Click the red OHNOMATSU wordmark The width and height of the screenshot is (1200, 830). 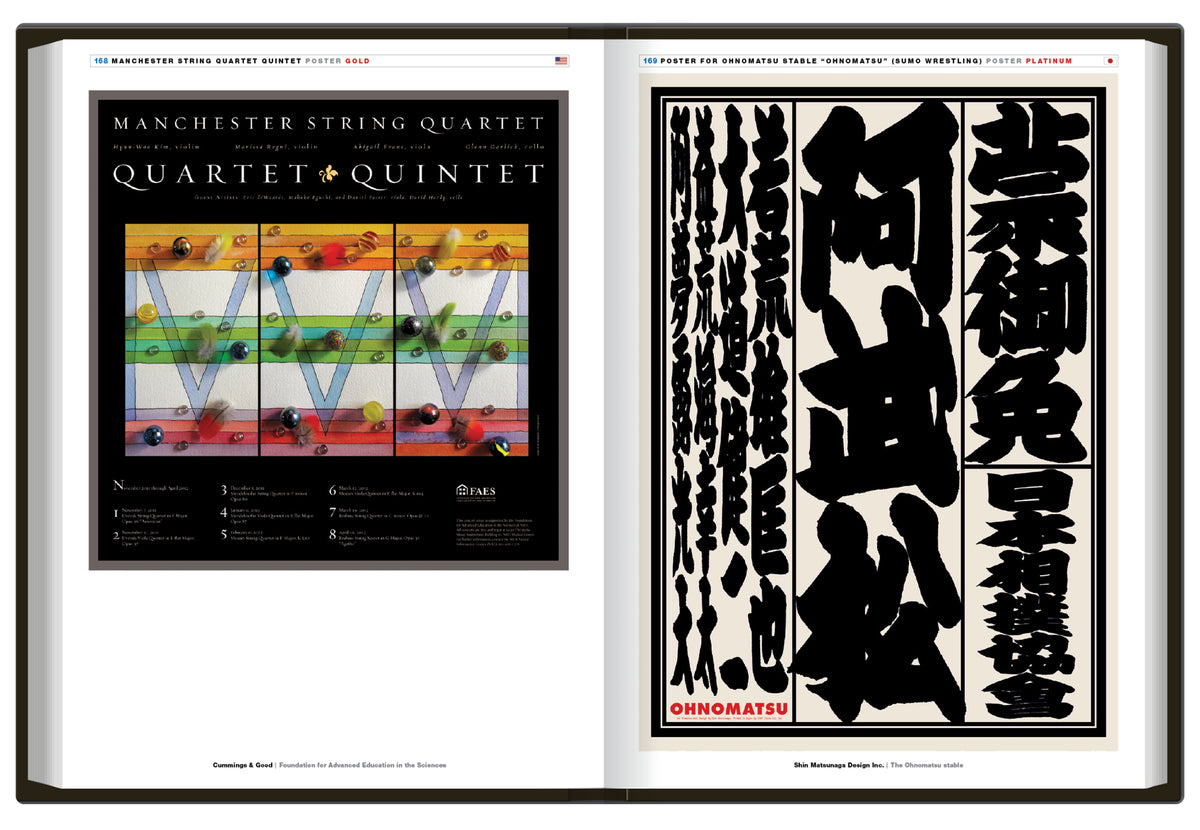pyautogui.click(x=729, y=710)
